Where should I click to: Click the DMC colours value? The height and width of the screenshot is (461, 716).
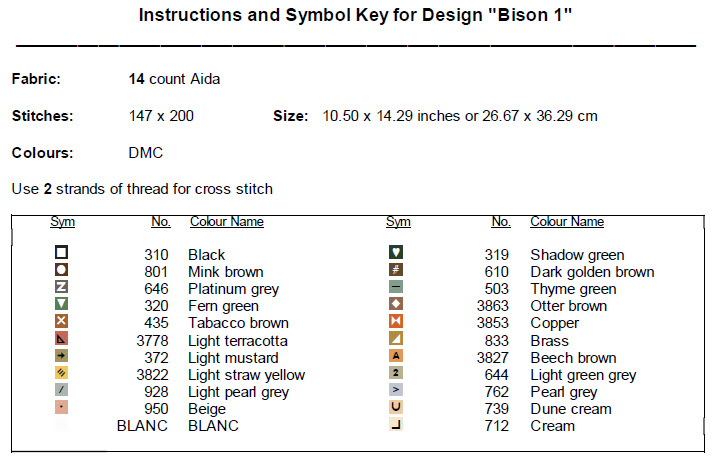[x=145, y=153]
